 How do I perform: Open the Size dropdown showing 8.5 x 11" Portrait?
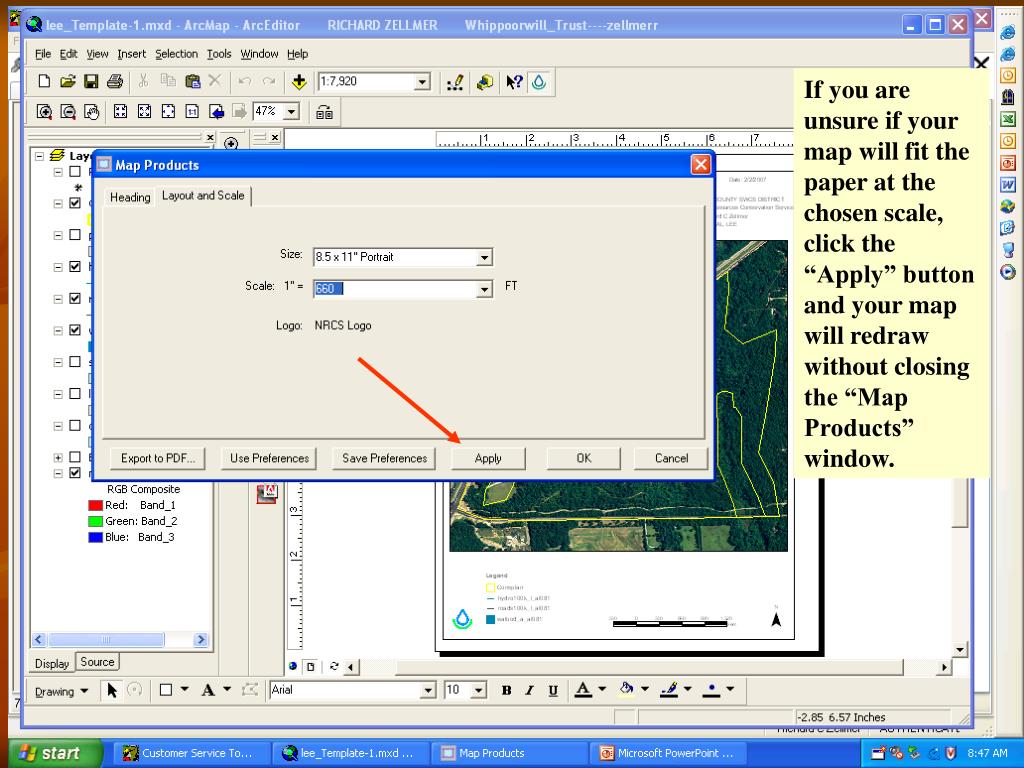click(x=484, y=257)
